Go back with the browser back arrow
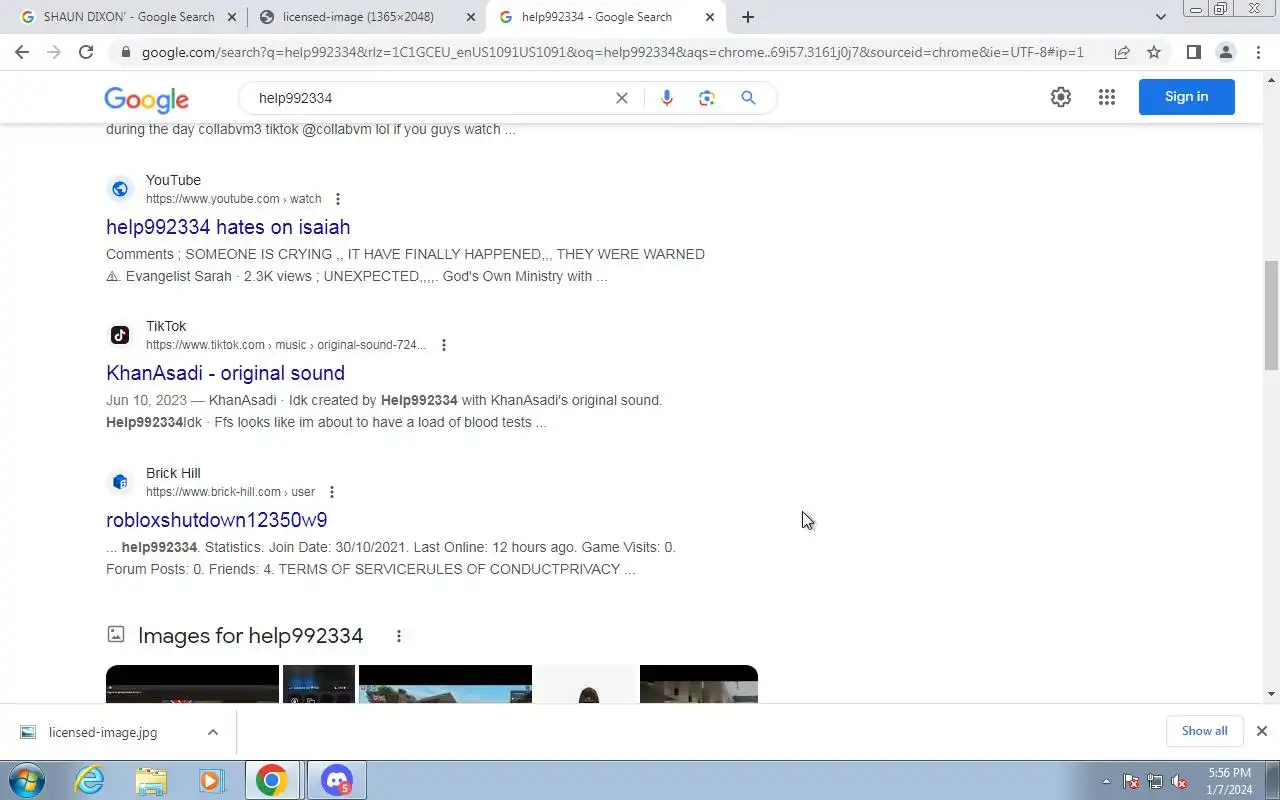Viewport: 1280px width, 800px height. (22, 52)
